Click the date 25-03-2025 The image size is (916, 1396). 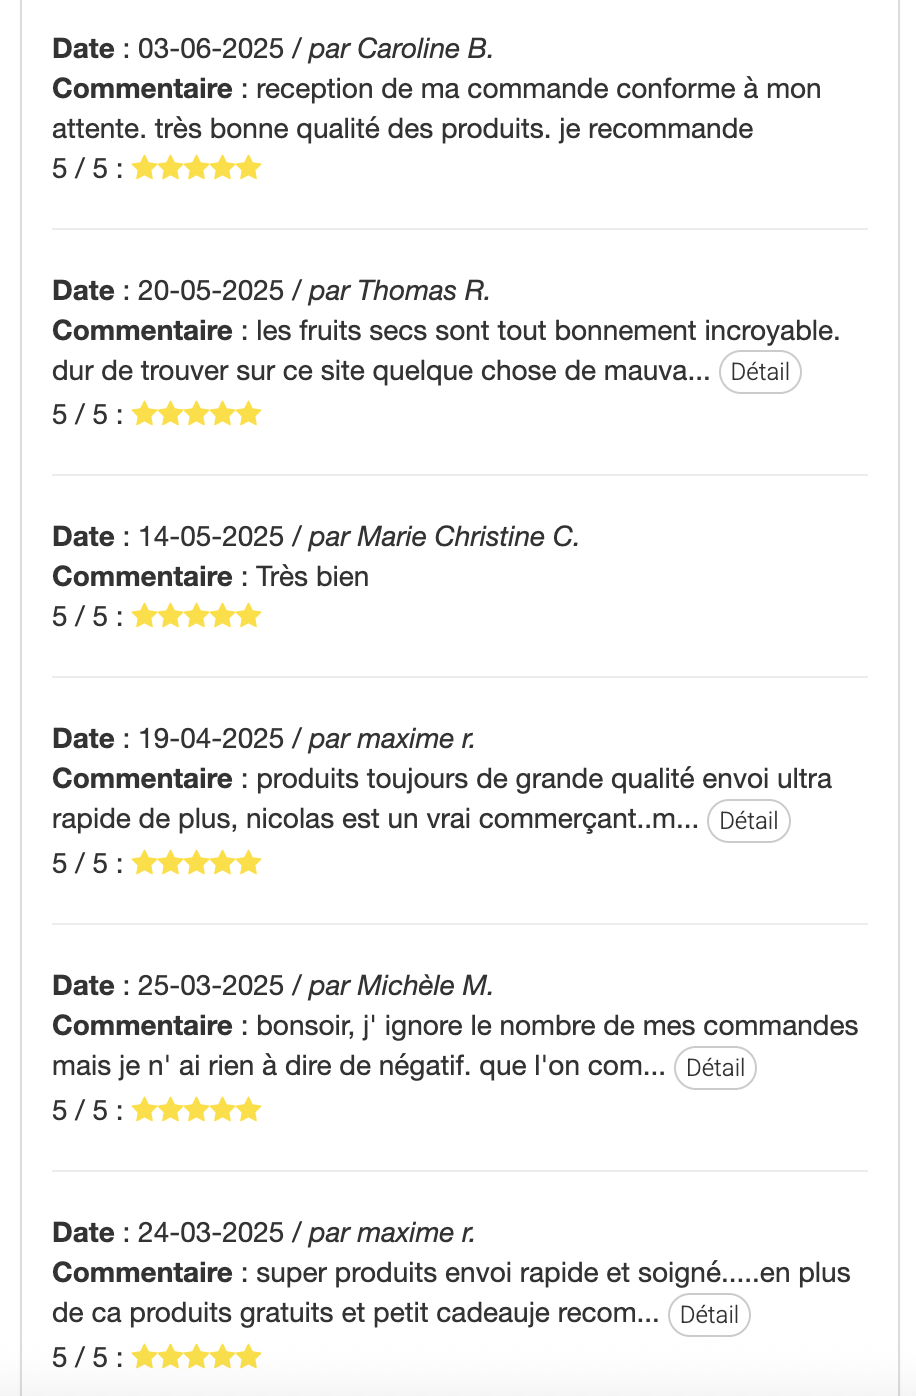coord(211,986)
